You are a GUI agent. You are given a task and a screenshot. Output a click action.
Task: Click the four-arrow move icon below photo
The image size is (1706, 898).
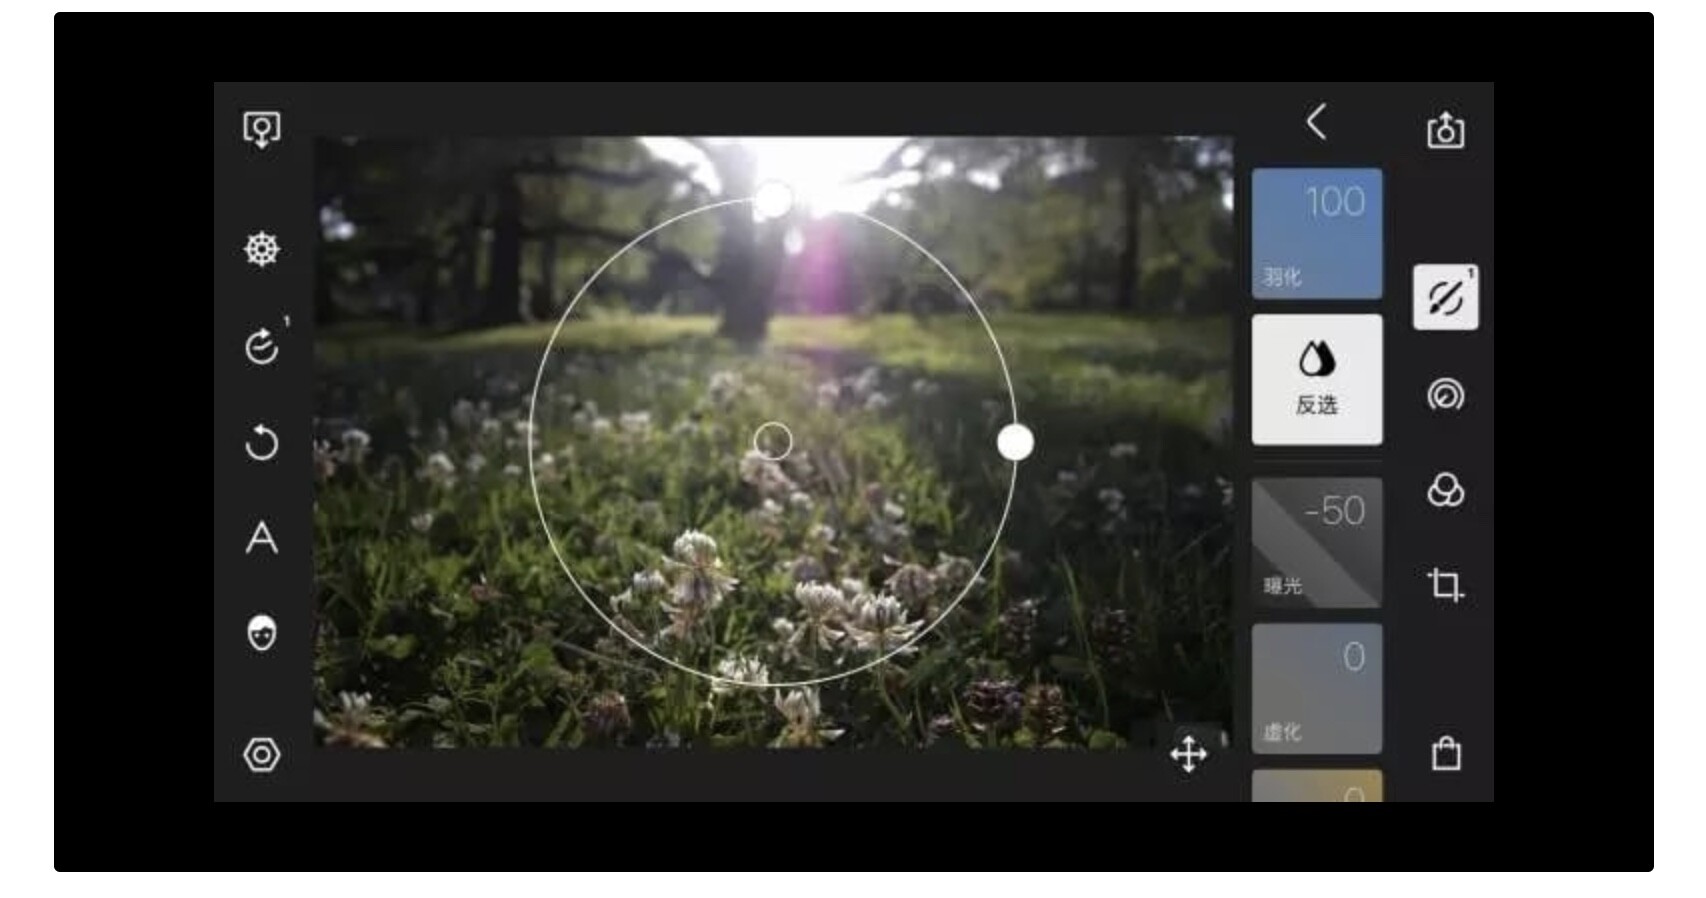click(x=1189, y=754)
